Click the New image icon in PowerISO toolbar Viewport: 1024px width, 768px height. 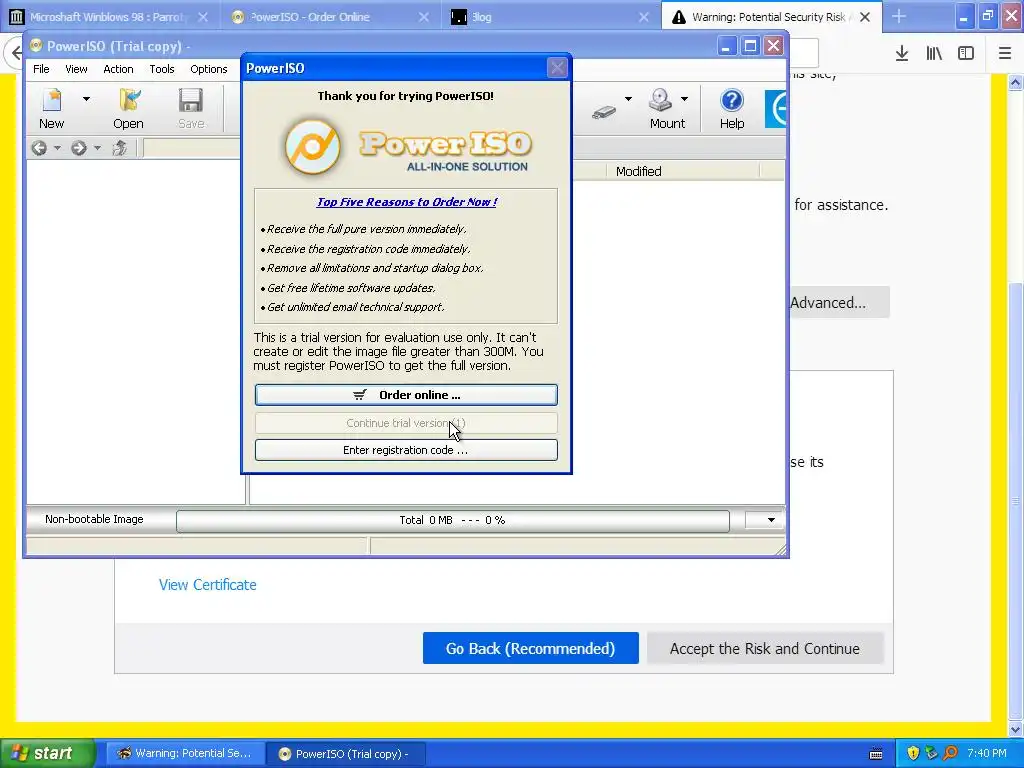[x=52, y=101]
